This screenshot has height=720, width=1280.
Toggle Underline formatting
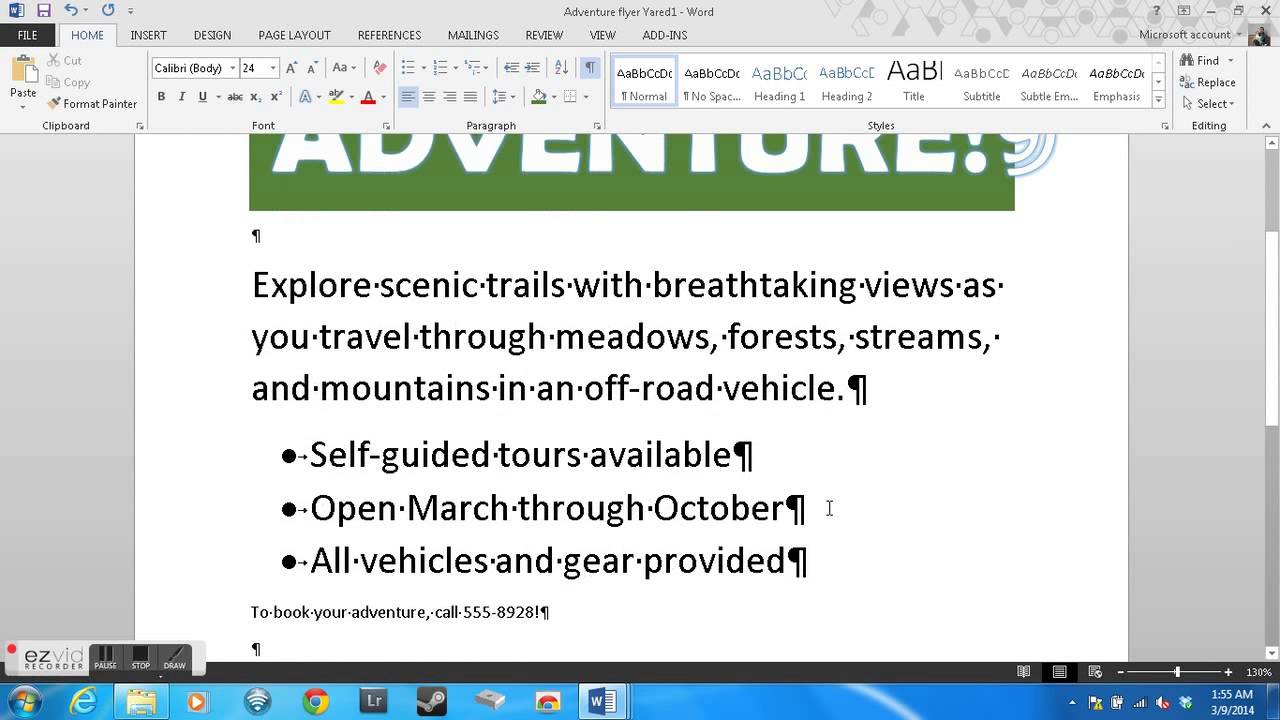click(x=202, y=97)
